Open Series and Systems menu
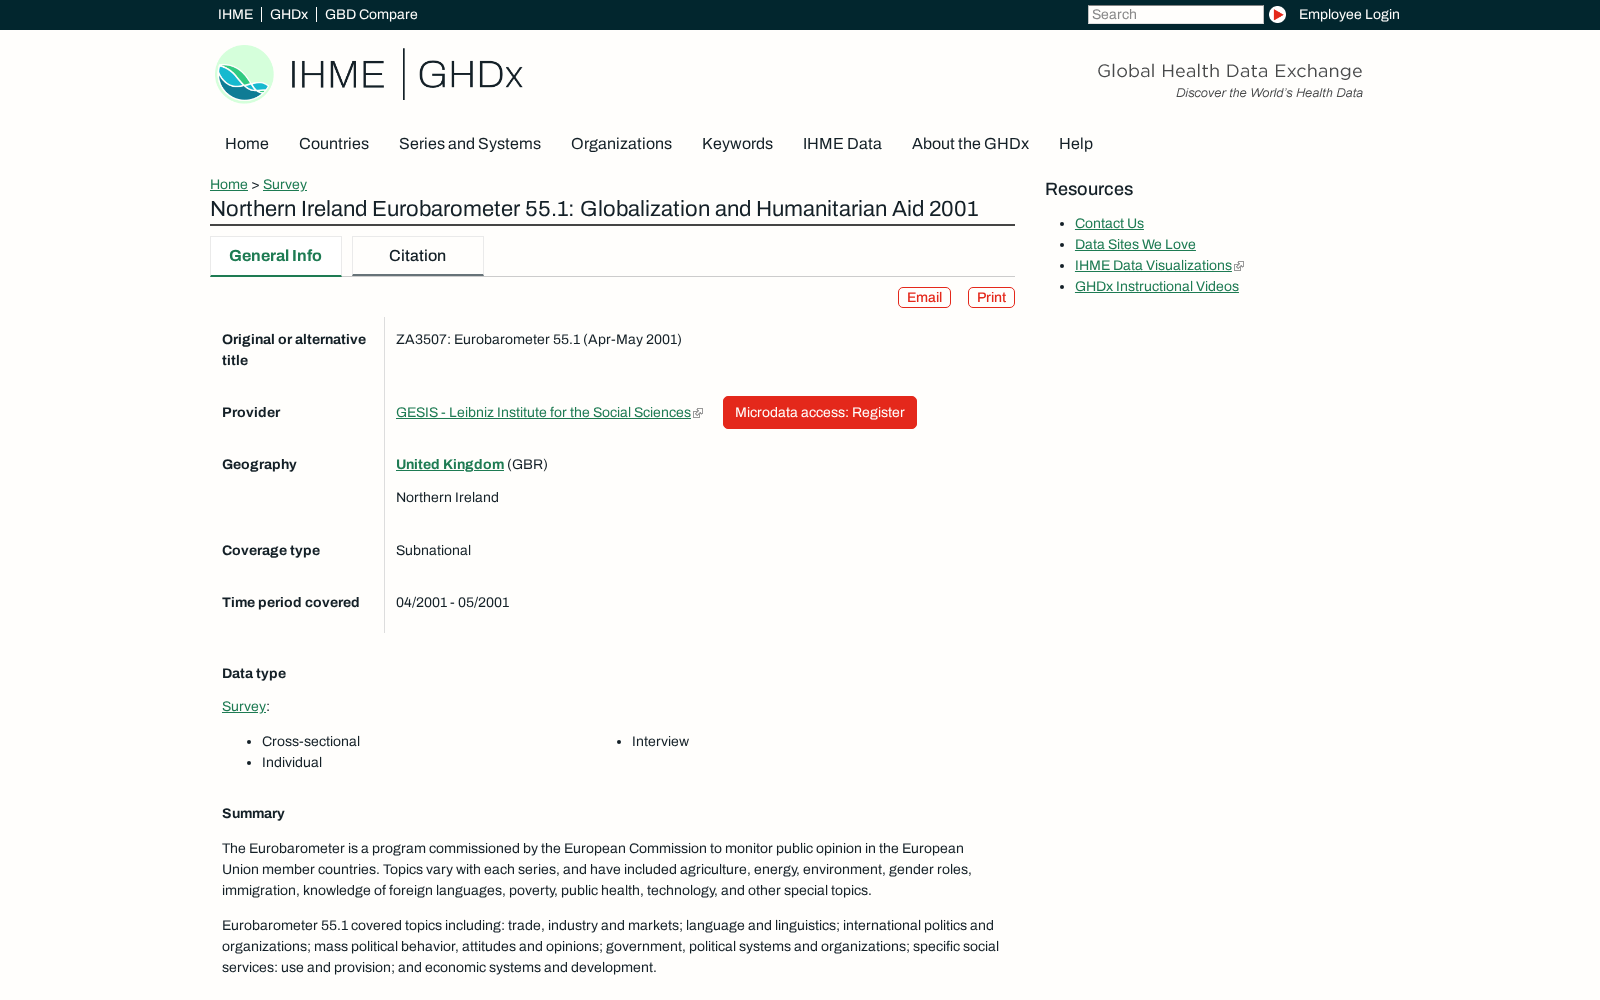 coord(470,144)
